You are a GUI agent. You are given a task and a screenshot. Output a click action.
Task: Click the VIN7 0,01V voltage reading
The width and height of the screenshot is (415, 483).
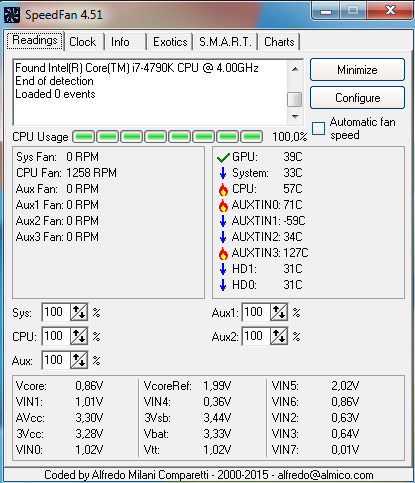click(x=315, y=450)
